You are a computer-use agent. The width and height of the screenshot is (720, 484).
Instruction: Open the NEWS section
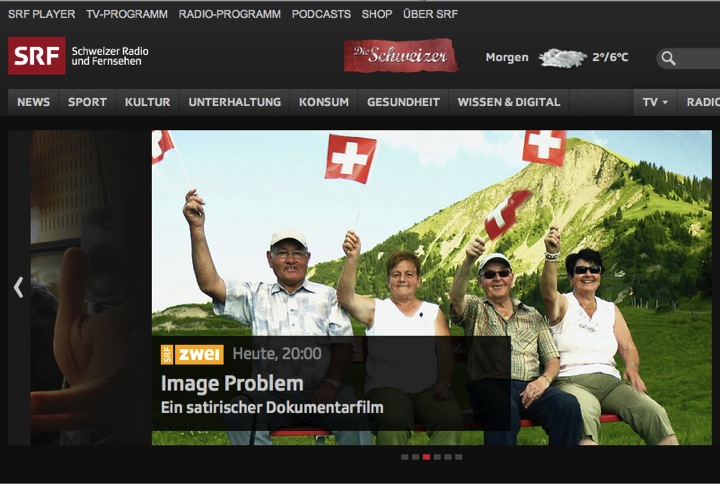click(x=34, y=102)
